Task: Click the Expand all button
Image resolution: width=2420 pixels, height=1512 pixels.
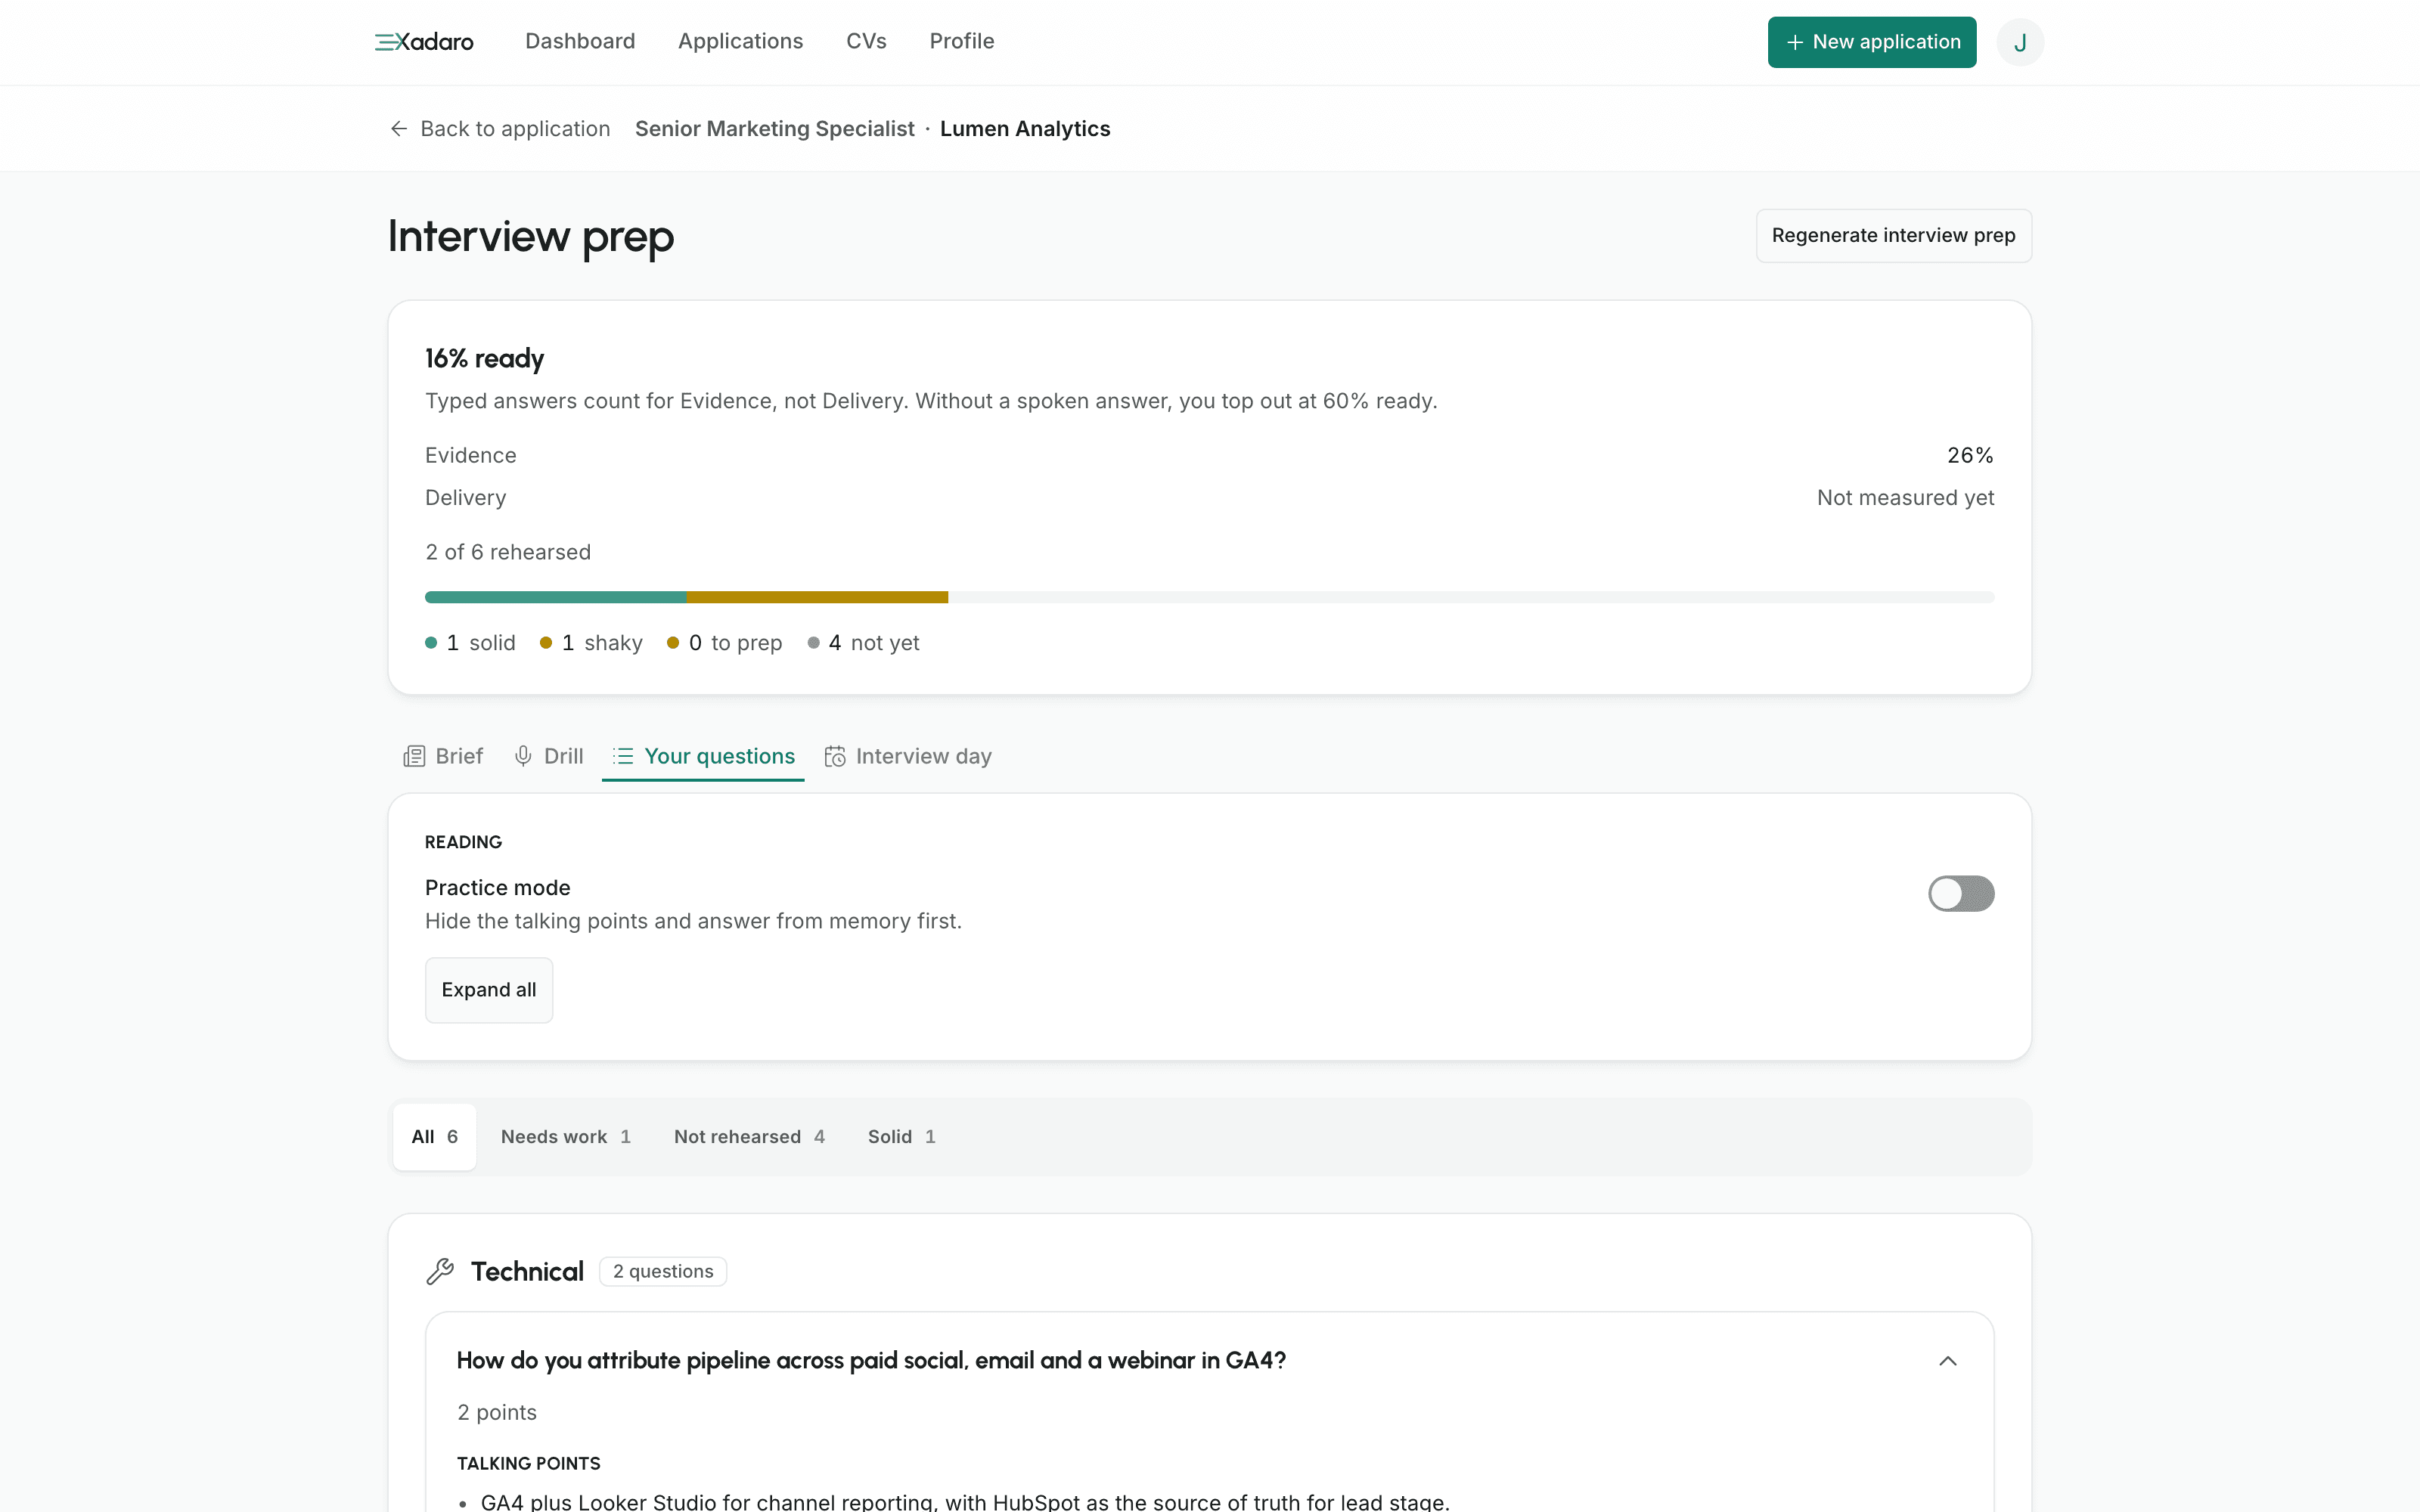Action: tap(489, 990)
